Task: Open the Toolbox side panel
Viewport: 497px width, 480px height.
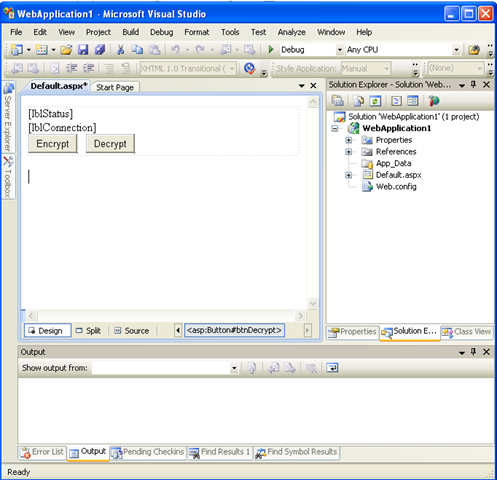Action: (x=8, y=177)
